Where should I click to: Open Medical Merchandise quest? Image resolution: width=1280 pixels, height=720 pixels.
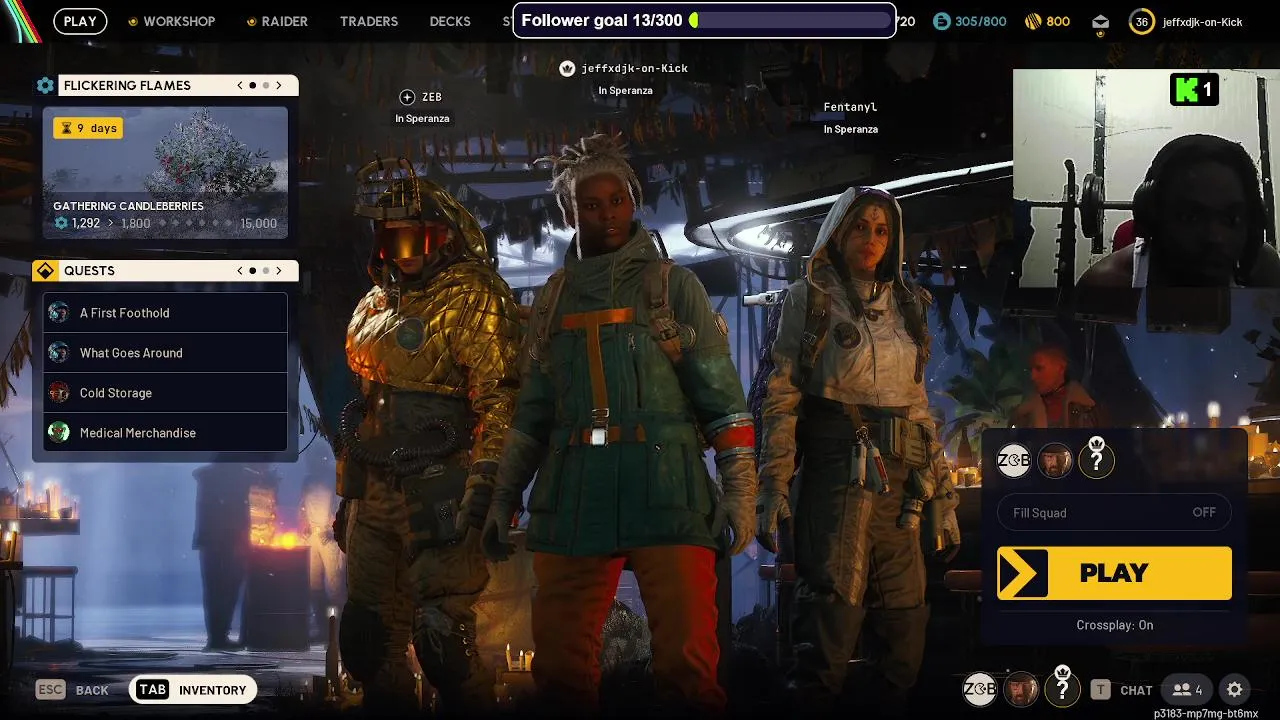point(166,433)
